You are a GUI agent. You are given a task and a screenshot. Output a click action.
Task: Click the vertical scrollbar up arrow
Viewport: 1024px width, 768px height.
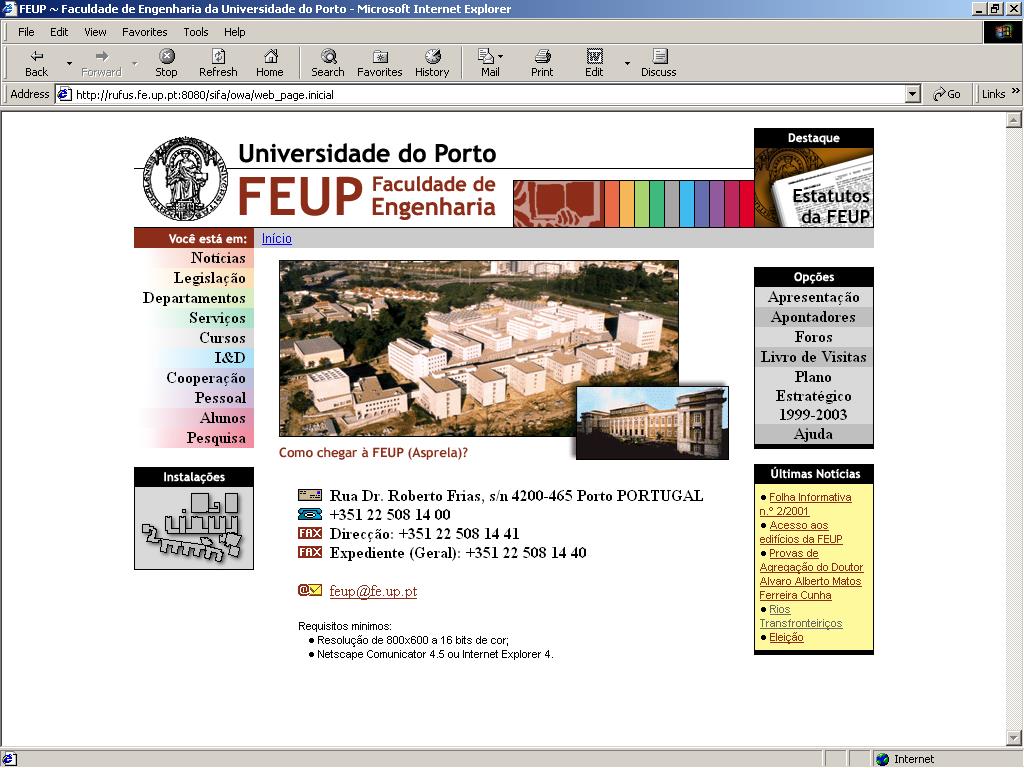click(x=1014, y=120)
